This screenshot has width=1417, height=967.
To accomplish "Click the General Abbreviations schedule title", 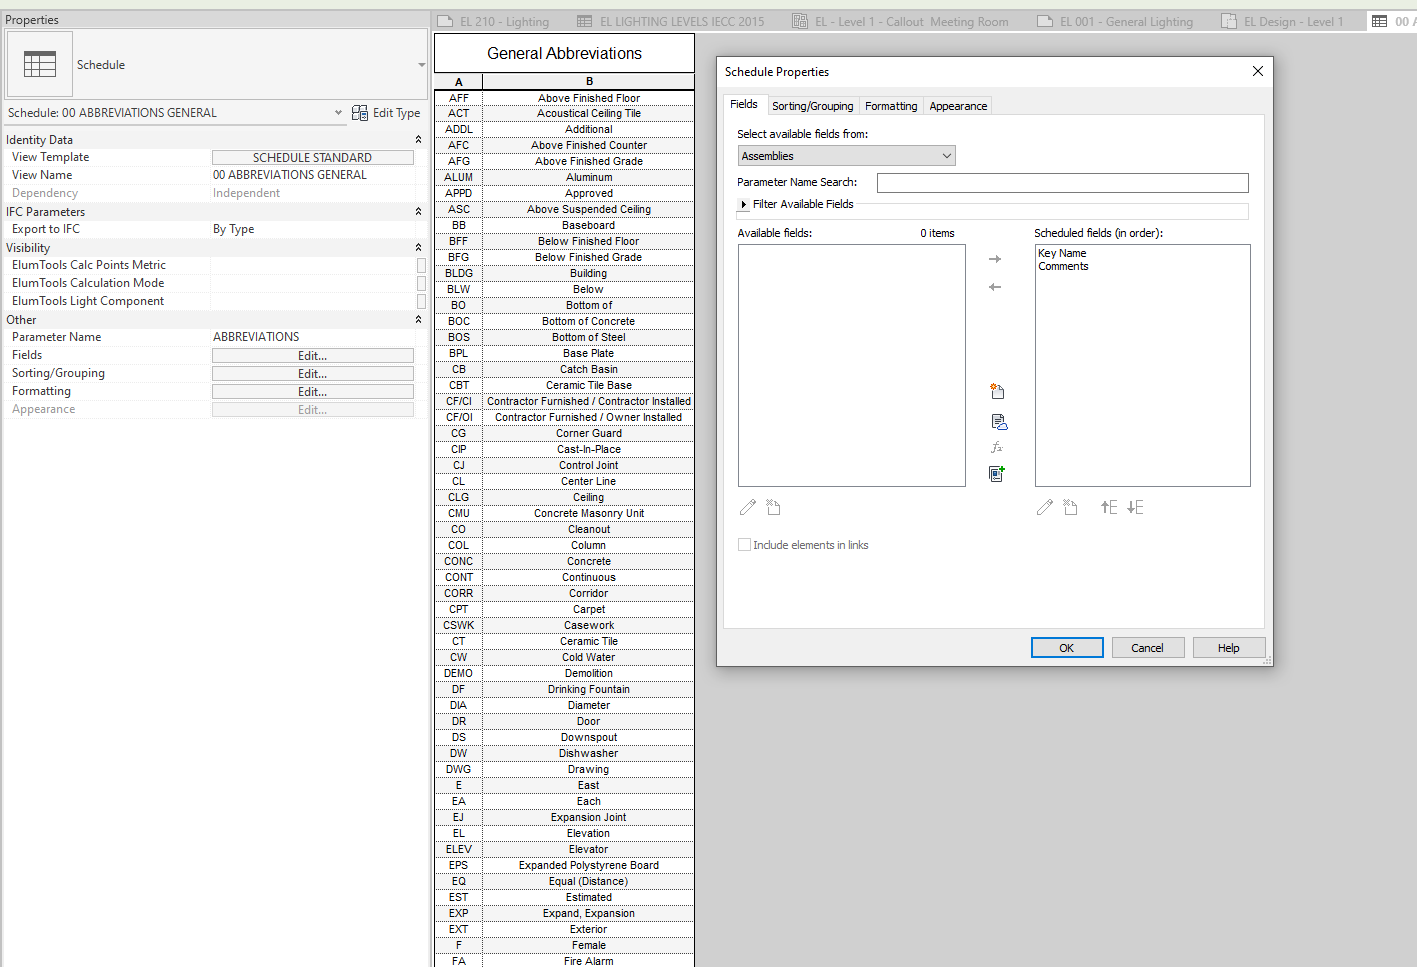I will tap(564, 54).
